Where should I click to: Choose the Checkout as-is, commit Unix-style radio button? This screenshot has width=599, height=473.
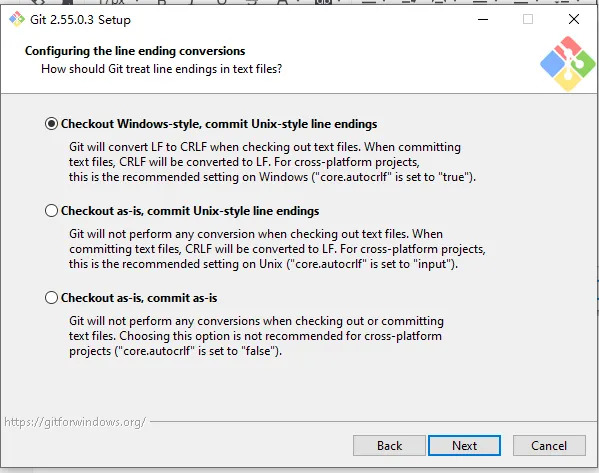51,211
